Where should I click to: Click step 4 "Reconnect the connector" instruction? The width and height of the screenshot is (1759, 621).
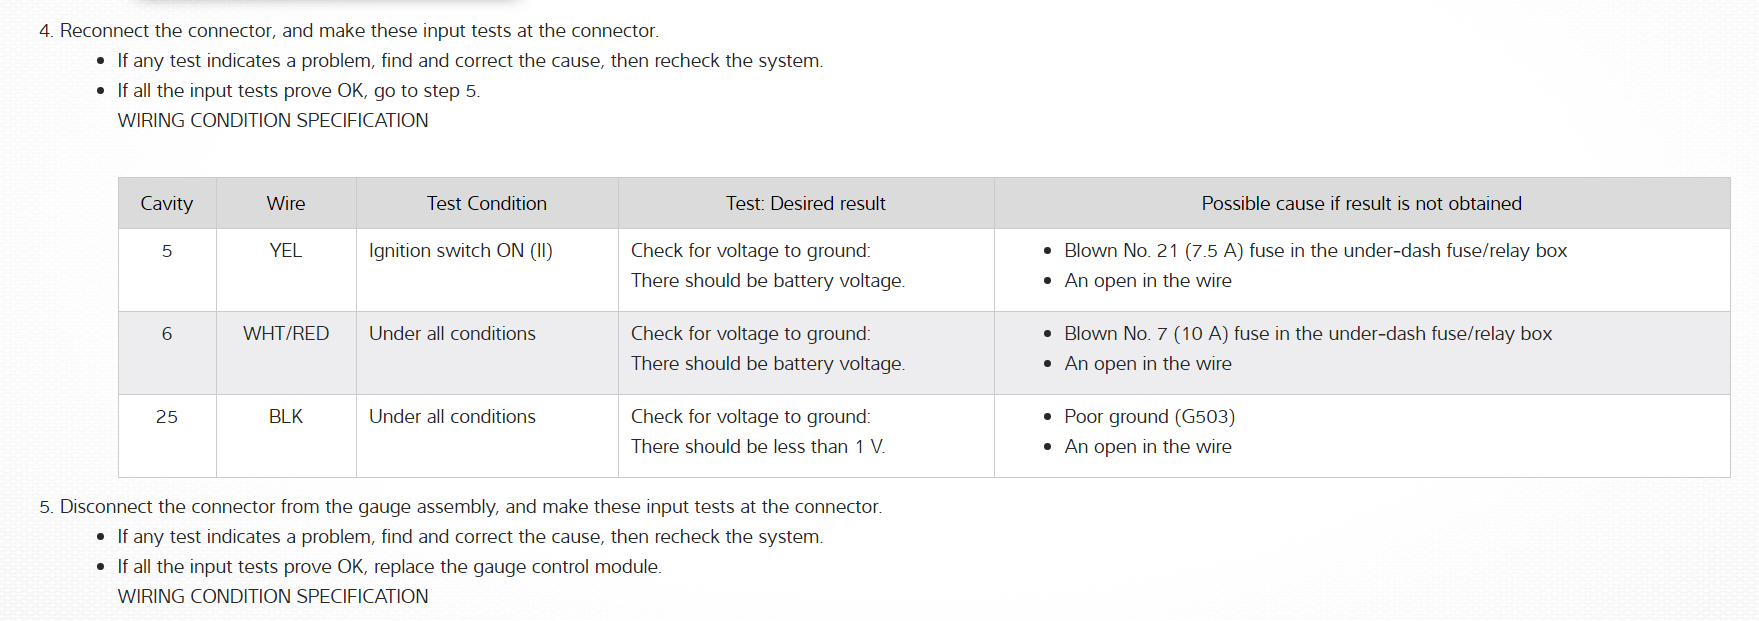tap(358, 31)
